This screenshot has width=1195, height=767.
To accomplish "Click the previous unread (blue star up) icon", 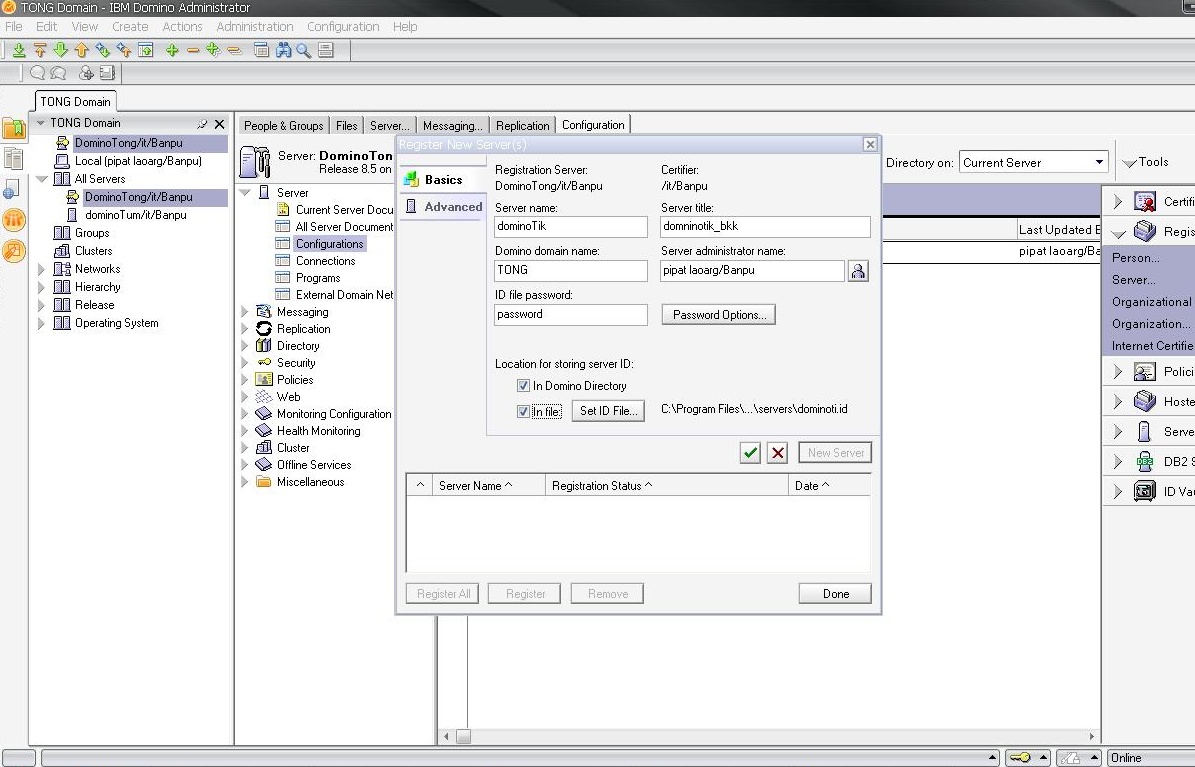I will click(123, 50).
